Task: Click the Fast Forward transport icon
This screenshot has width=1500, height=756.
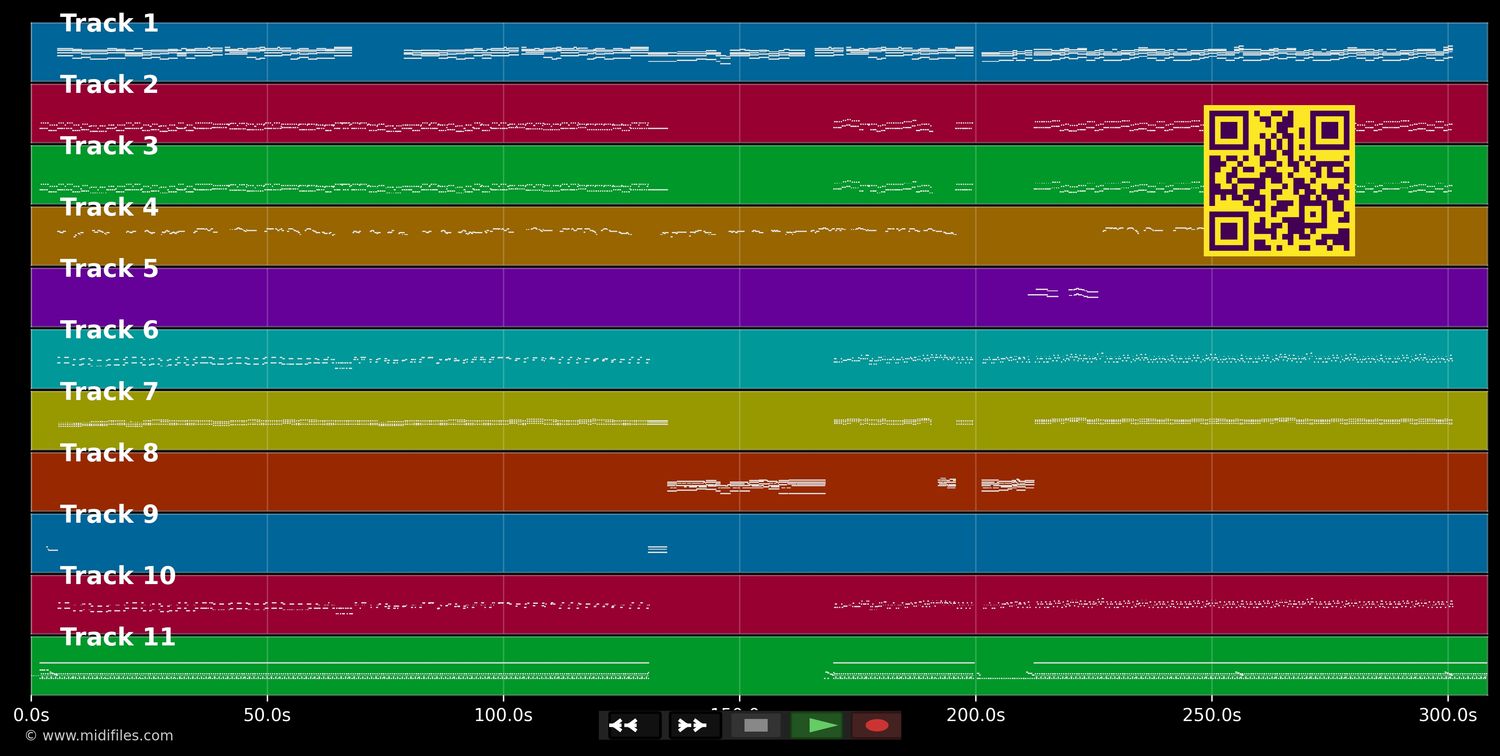Action: coord(692,726)
